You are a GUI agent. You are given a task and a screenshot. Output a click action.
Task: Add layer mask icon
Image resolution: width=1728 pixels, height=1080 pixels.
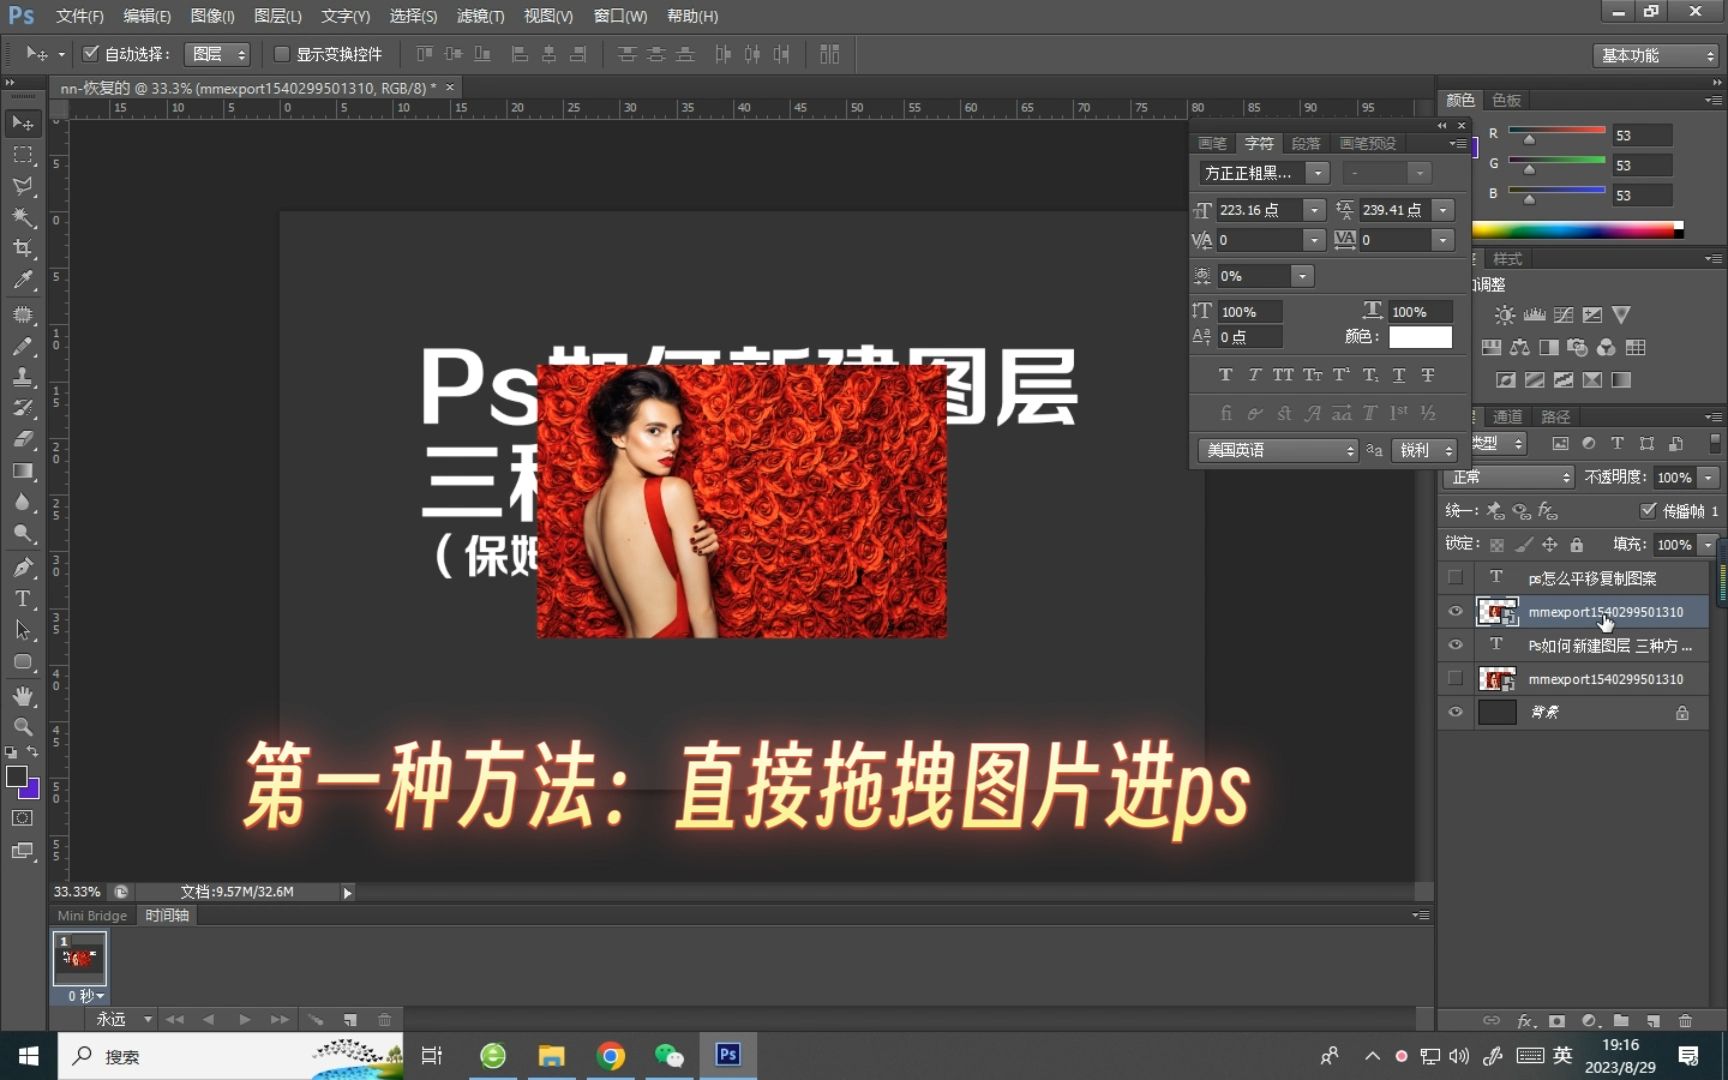1557,1020
